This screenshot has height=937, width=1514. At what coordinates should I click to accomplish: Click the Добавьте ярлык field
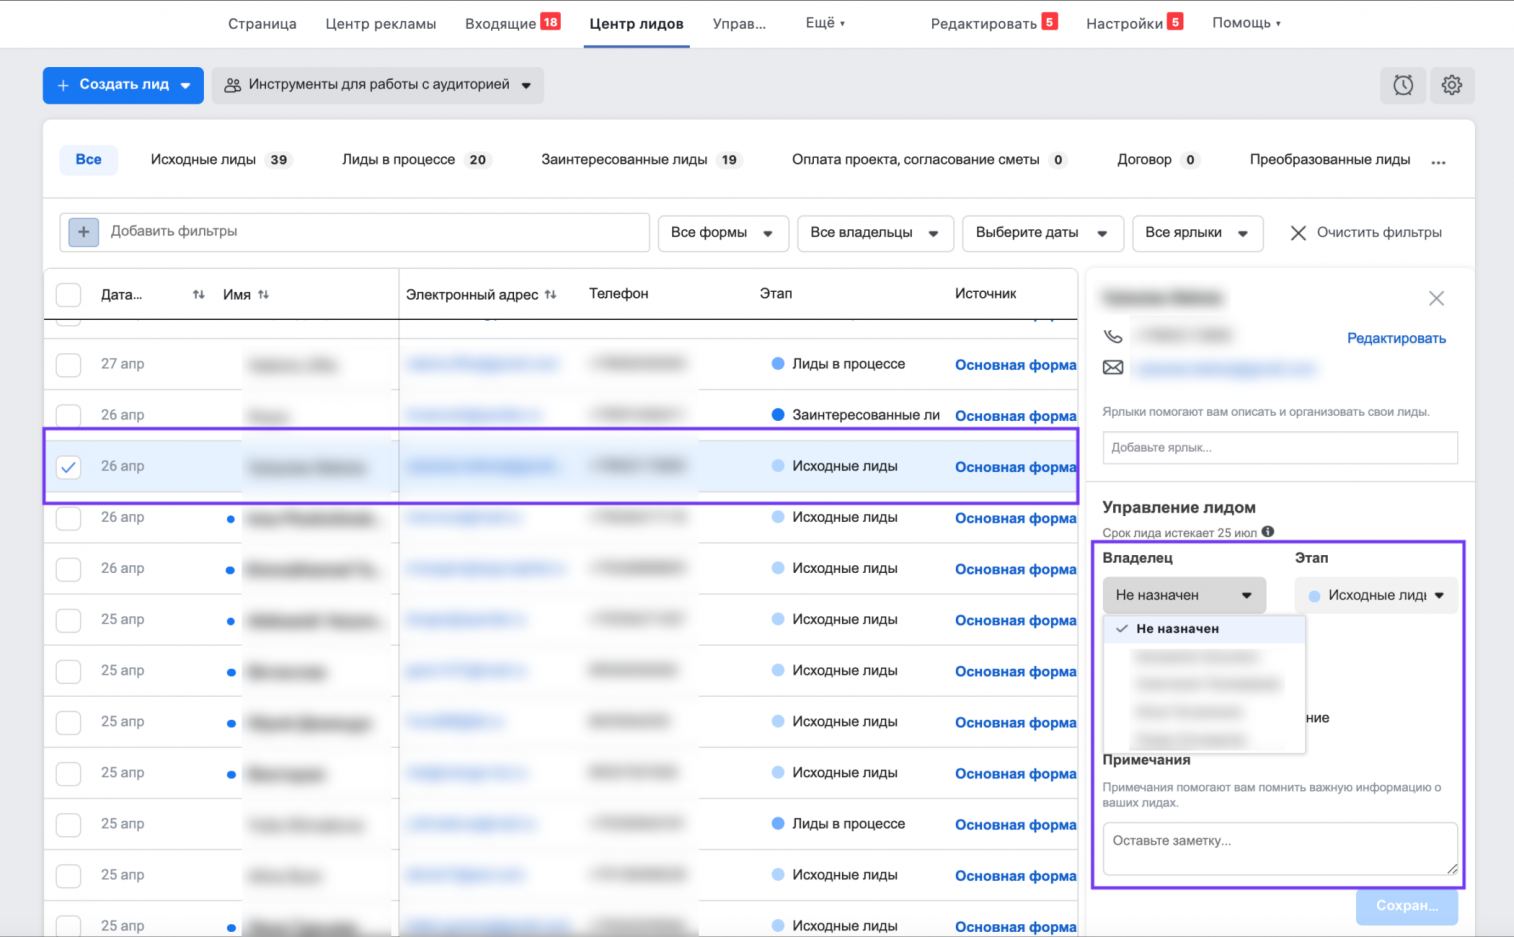(1280, 448)
